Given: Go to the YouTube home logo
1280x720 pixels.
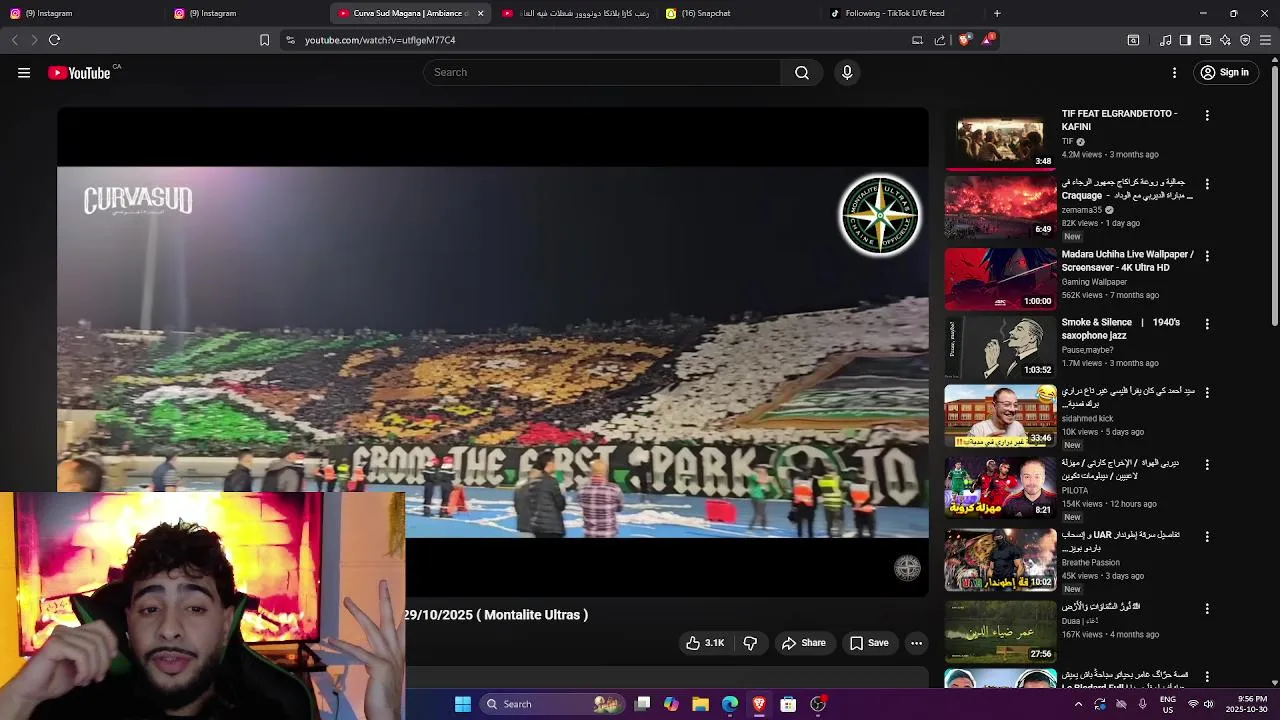Looking at the screenshot, I should [79, 73].
